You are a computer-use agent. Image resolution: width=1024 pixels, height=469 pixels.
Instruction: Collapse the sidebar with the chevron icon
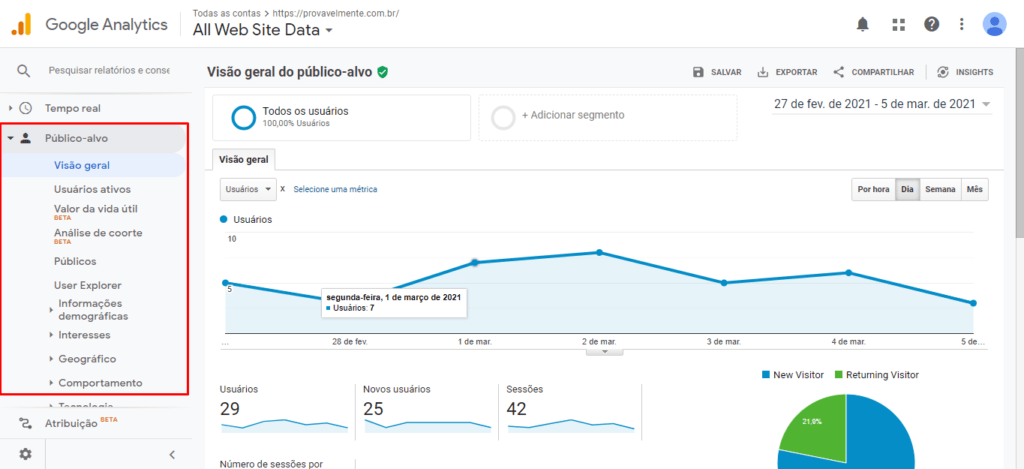click(x=172, y=455)
